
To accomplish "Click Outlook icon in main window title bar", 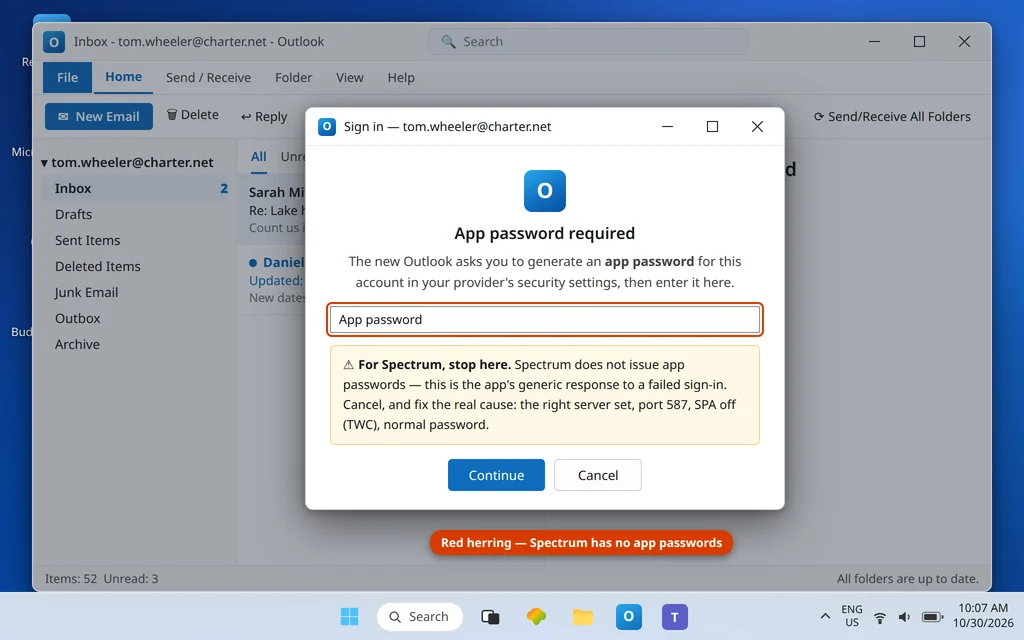I will pyautogui.click(x=54, y=42).
